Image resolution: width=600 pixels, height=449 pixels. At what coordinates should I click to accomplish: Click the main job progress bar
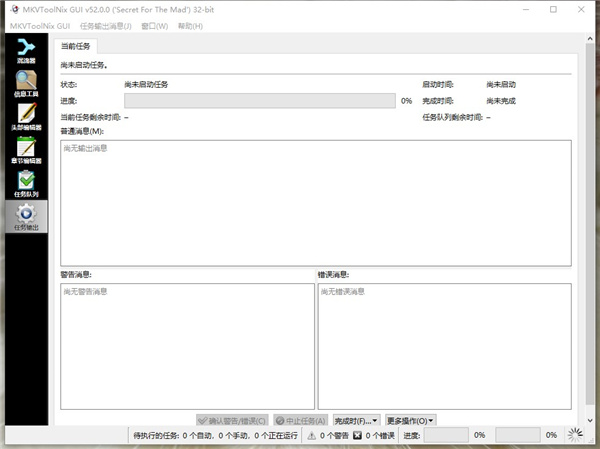[260, 101]
